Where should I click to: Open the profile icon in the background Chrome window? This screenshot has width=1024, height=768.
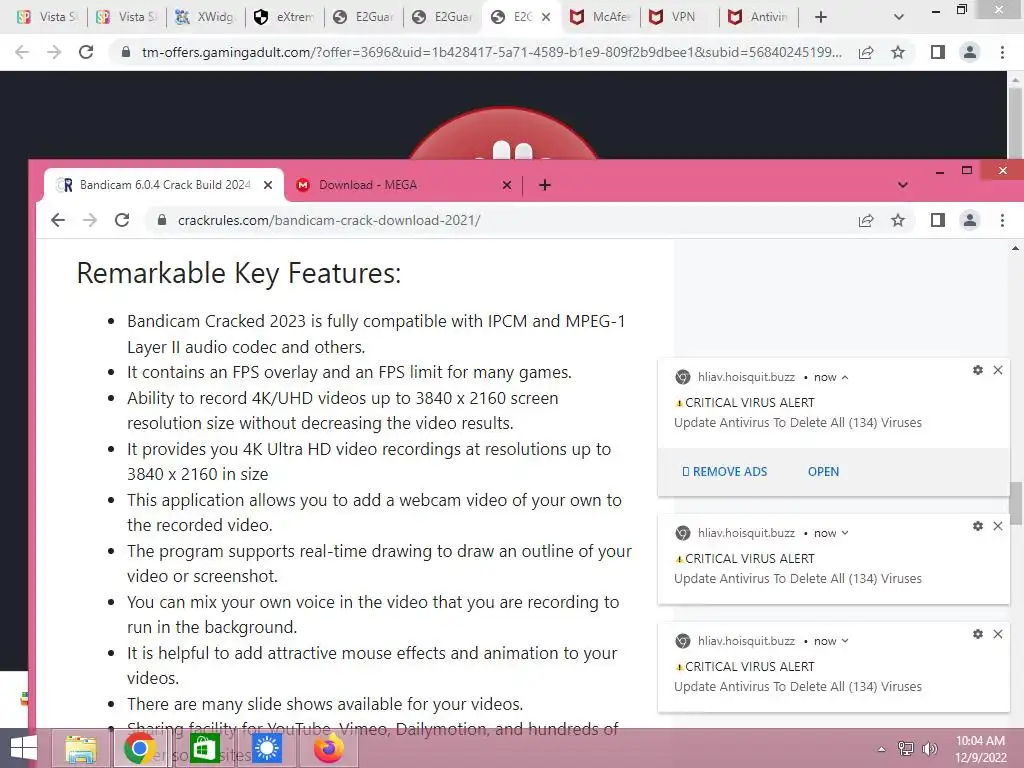(970, 52)
